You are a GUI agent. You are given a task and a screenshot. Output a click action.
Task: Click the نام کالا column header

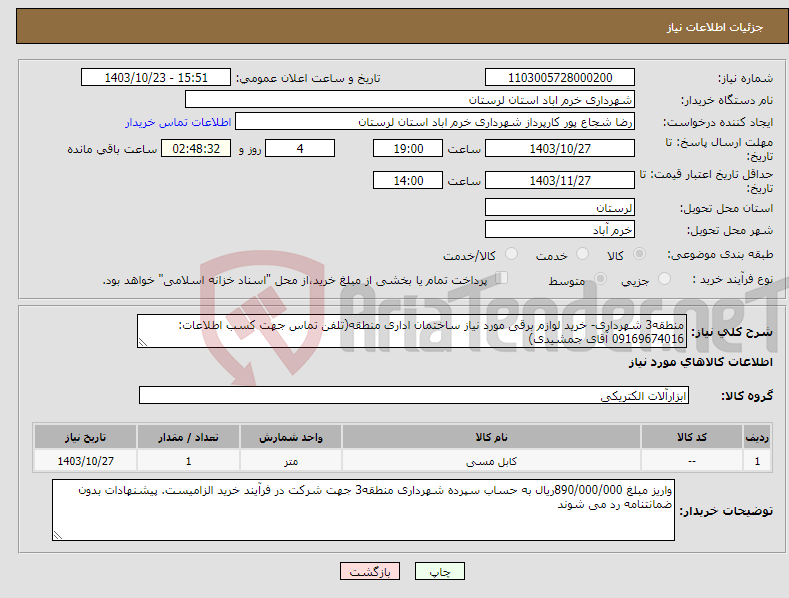[491, 437]
